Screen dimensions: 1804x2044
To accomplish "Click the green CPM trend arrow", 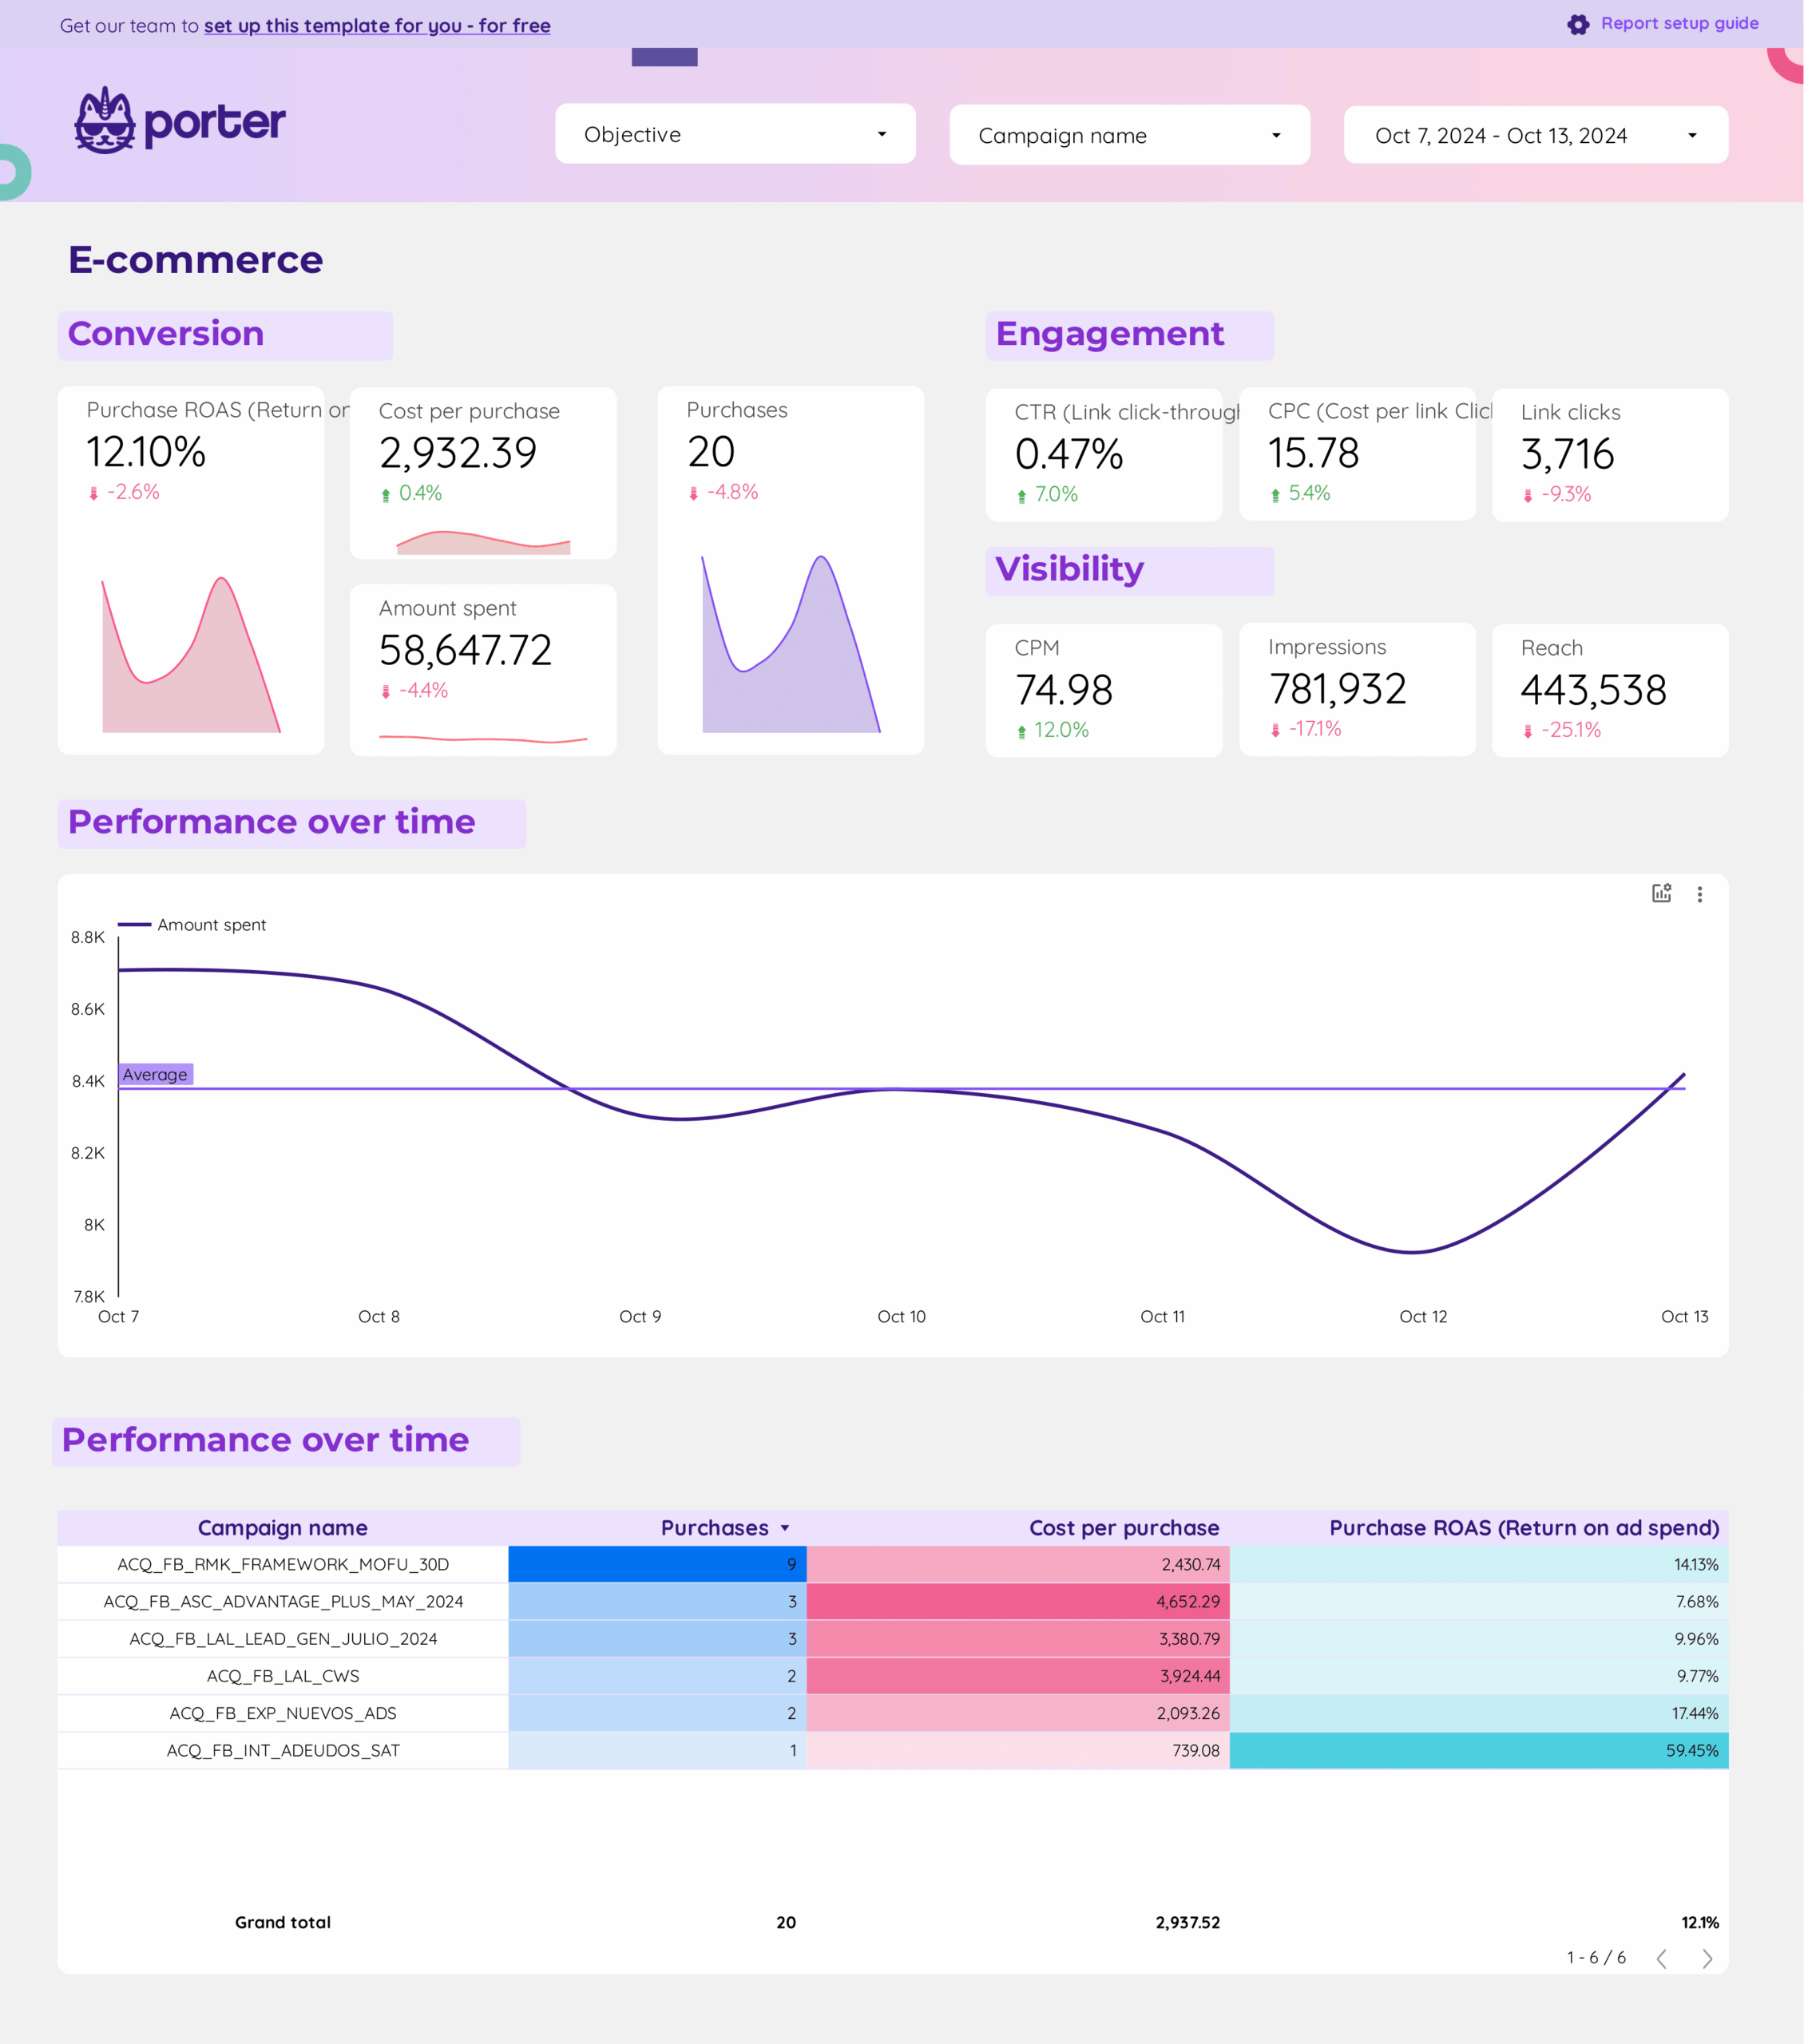I will click(1021, 731).
